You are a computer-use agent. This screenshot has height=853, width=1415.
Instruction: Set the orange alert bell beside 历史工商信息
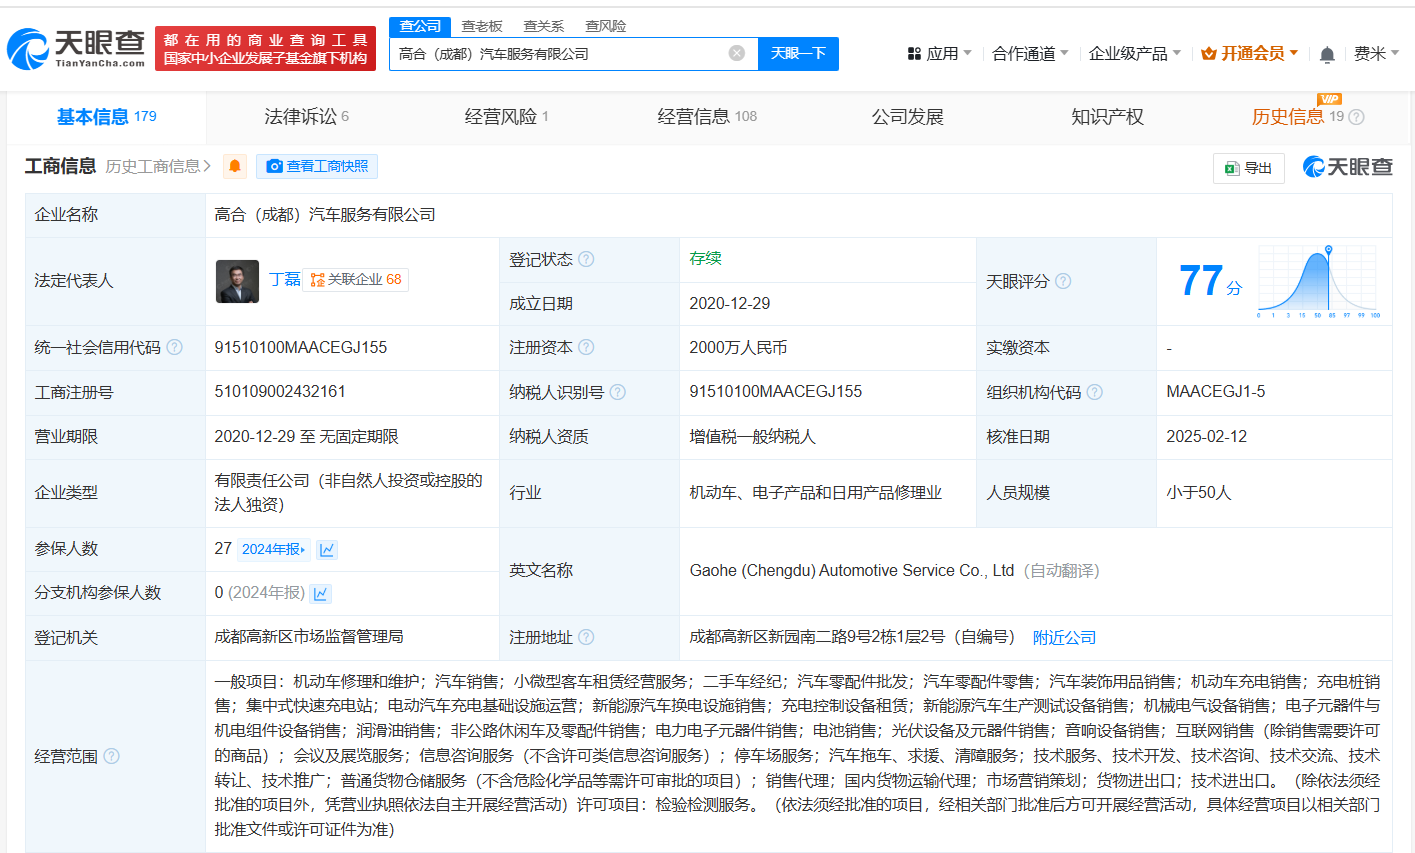pyautogui.click(x=235, y=166)
